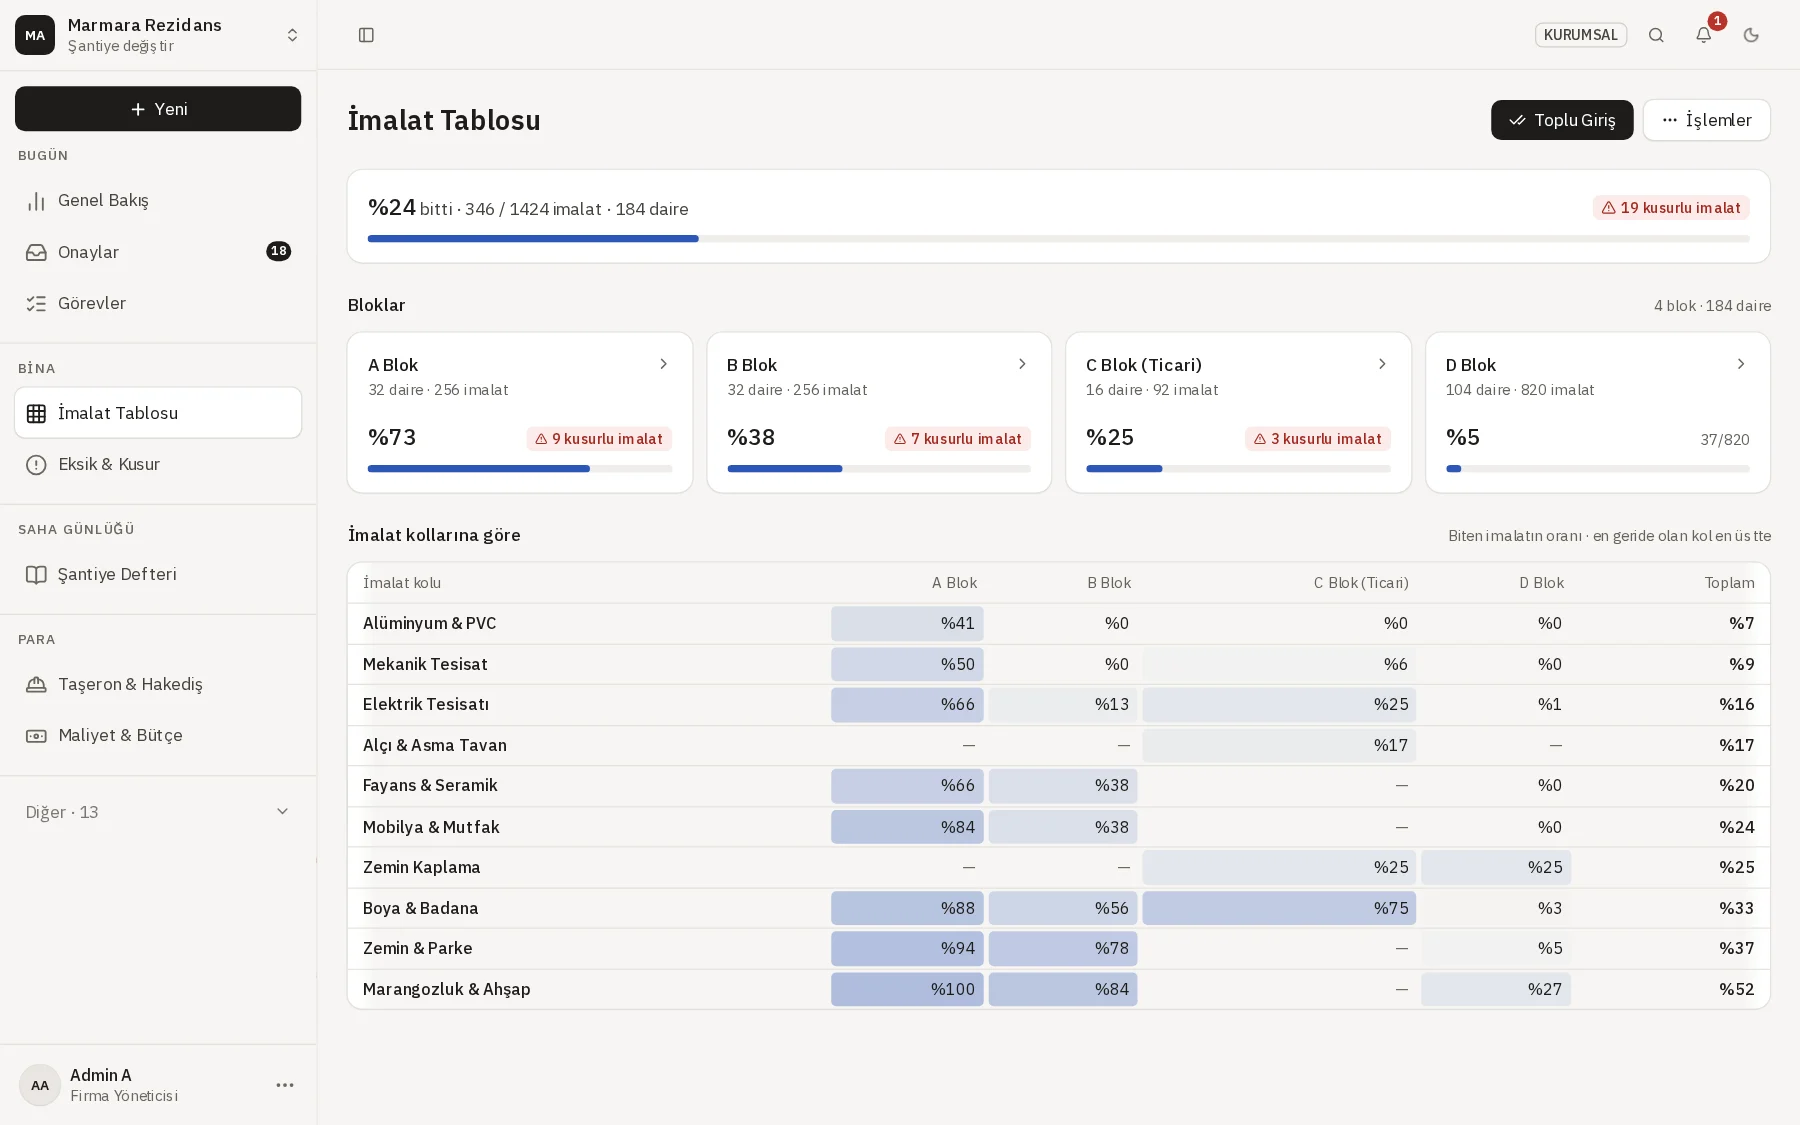The height and width of the screenshot is (1125, 1800).
Task: Open the İşlemler menu button
Action: click(x=1706, y=120)
